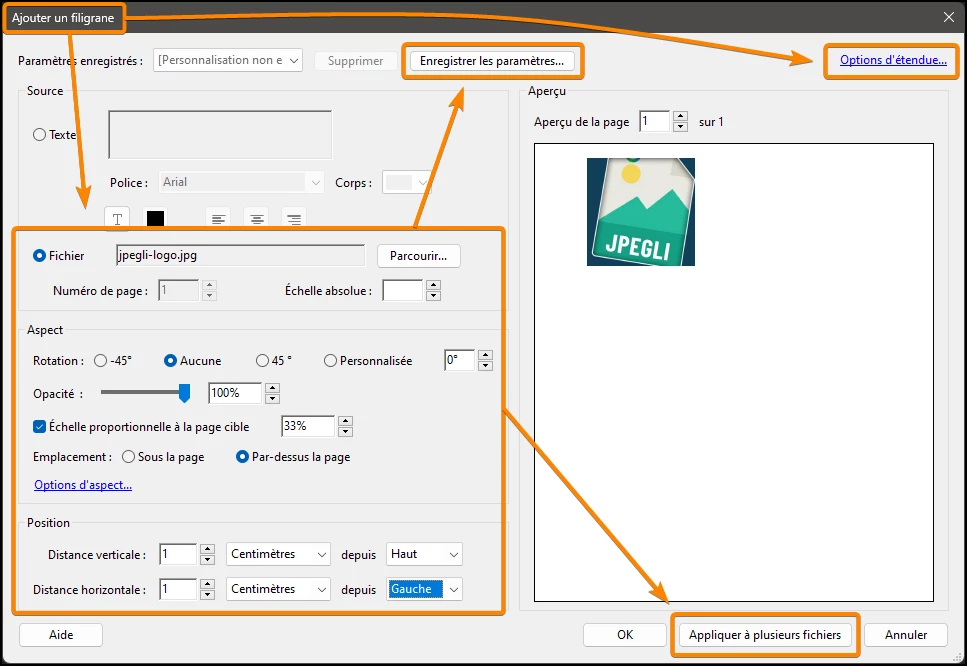The width and height of the screenshot is (967, 666).
Task: Open Options d'étendue link
Action: (893, 60)
